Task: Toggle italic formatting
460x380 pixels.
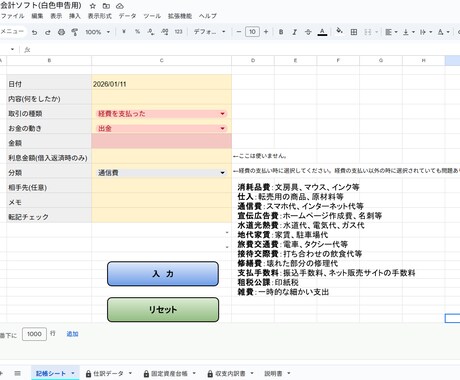Action: 294,32
